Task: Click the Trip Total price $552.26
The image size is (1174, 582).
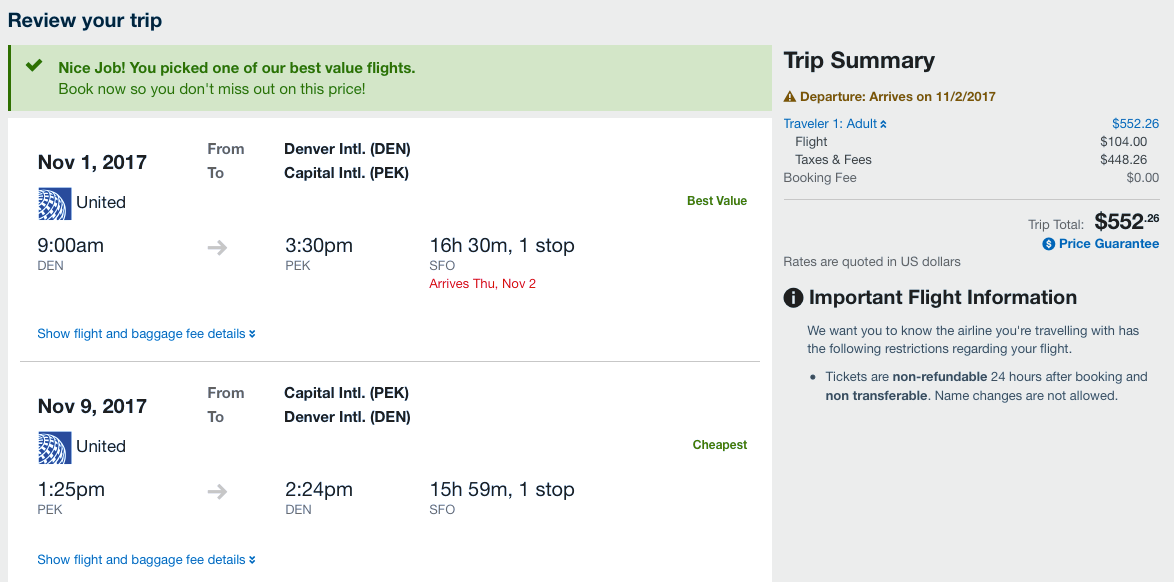Action: click(1126, 222)
